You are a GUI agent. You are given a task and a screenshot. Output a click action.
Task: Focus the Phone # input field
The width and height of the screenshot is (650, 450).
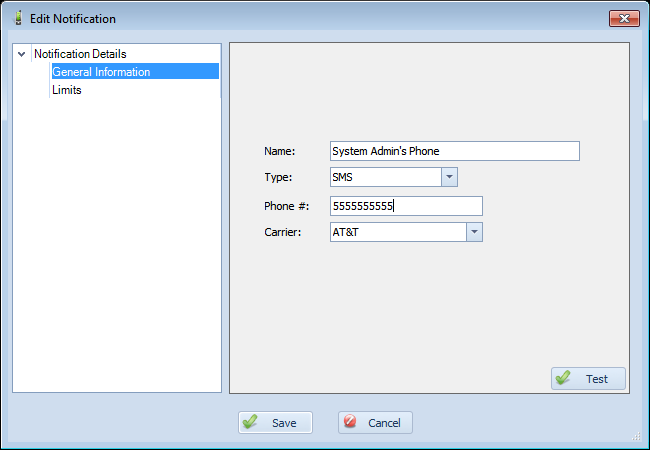(406, 206)
